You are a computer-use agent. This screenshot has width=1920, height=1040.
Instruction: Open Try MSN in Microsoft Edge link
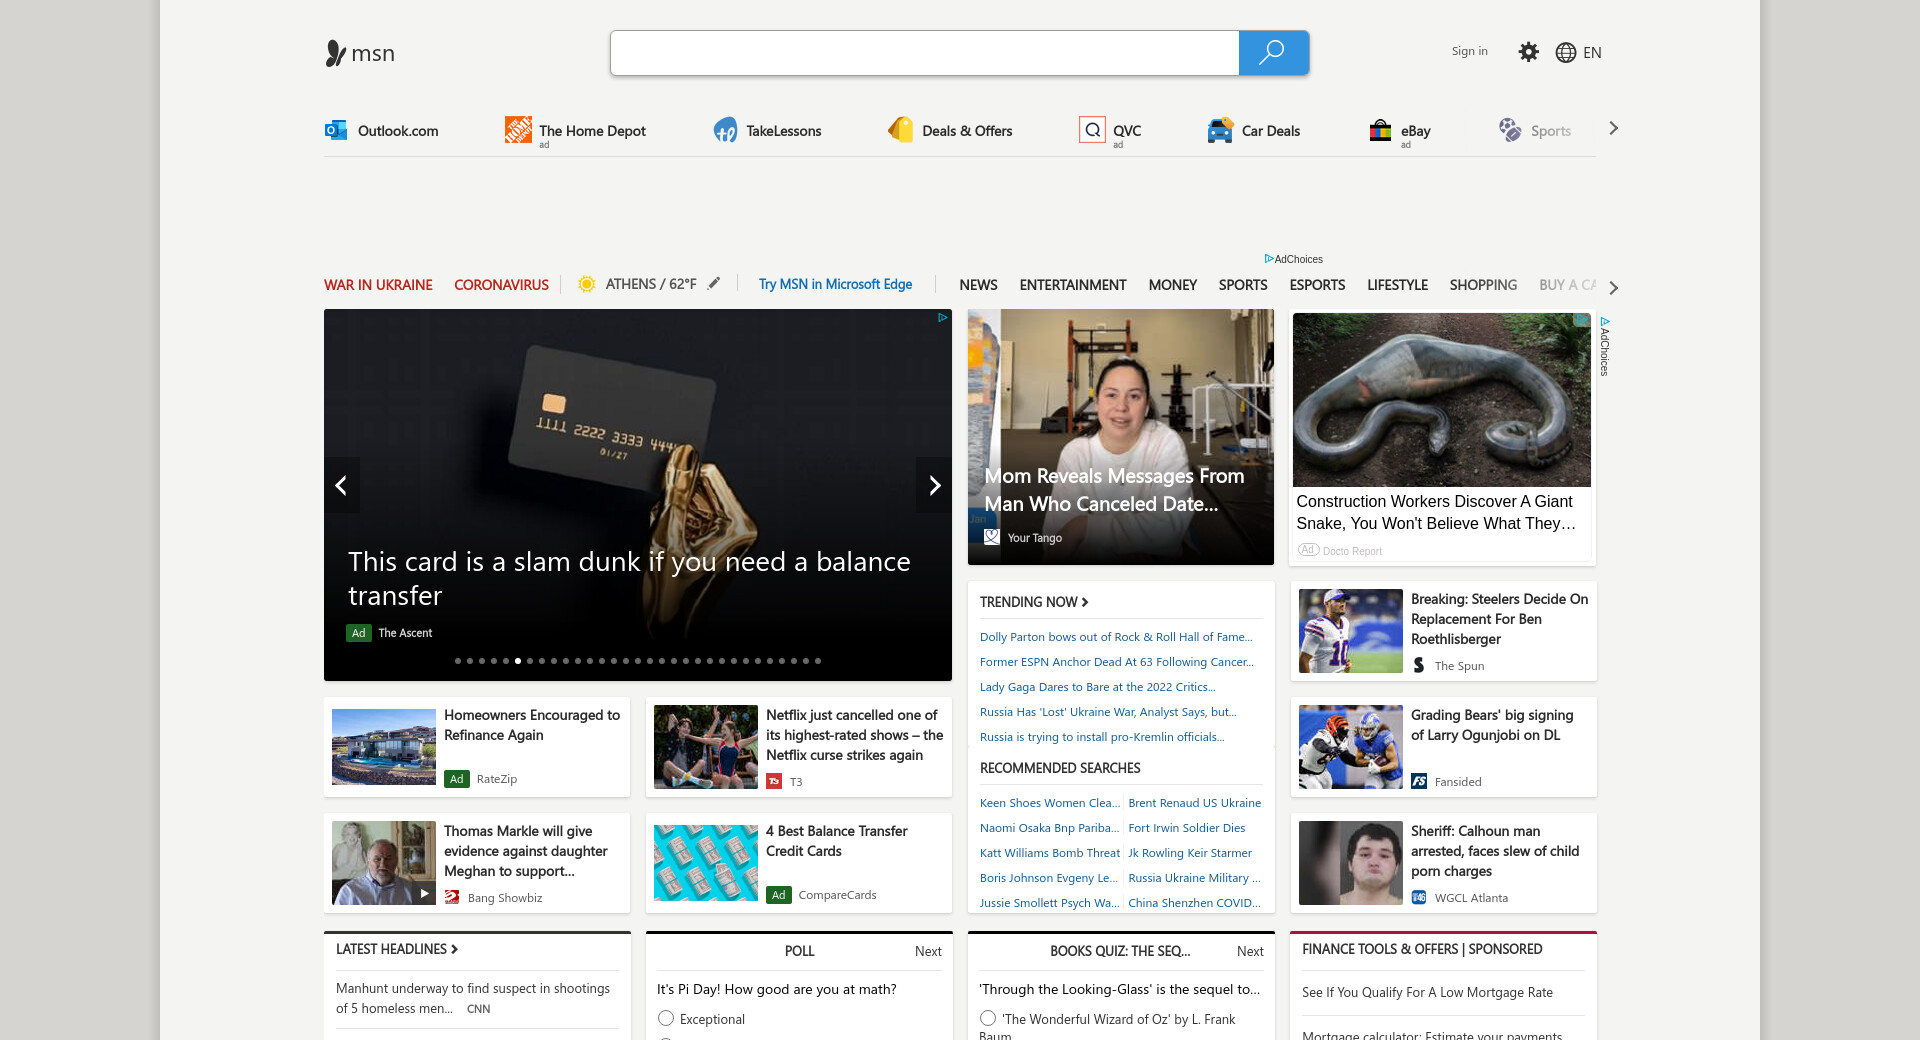click(835, 284)
